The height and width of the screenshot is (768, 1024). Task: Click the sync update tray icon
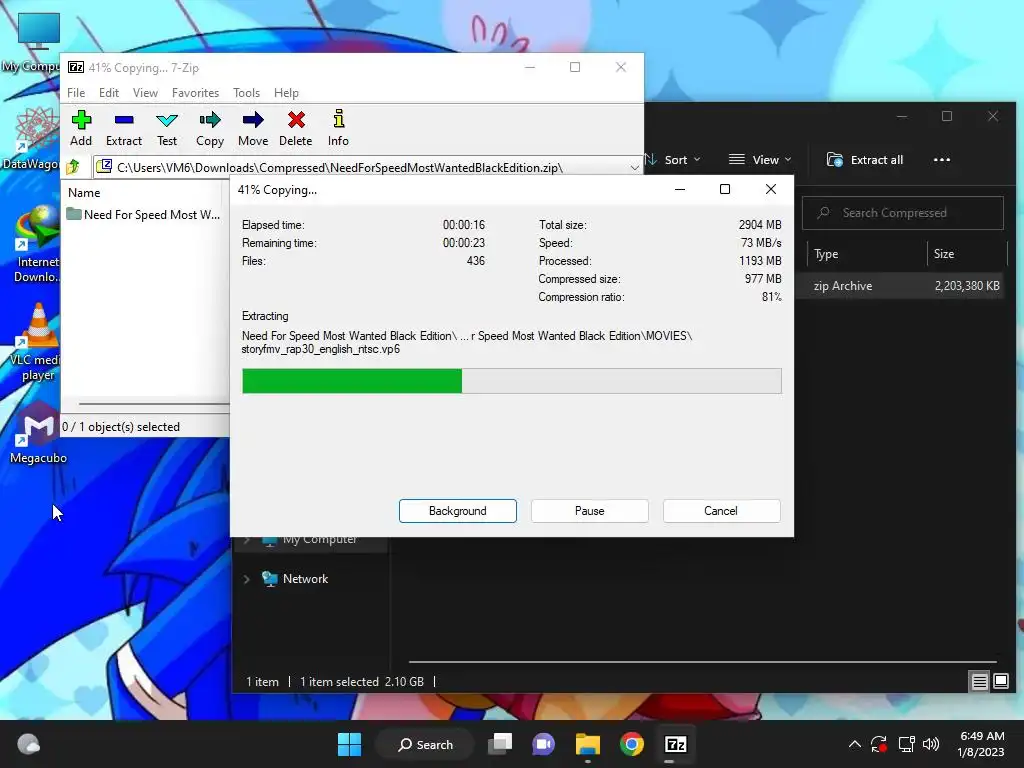(879, 744)
